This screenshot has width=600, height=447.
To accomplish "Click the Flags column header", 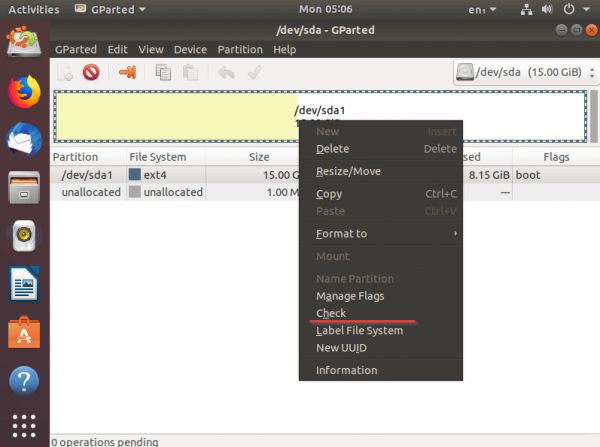I will point(556,157).
